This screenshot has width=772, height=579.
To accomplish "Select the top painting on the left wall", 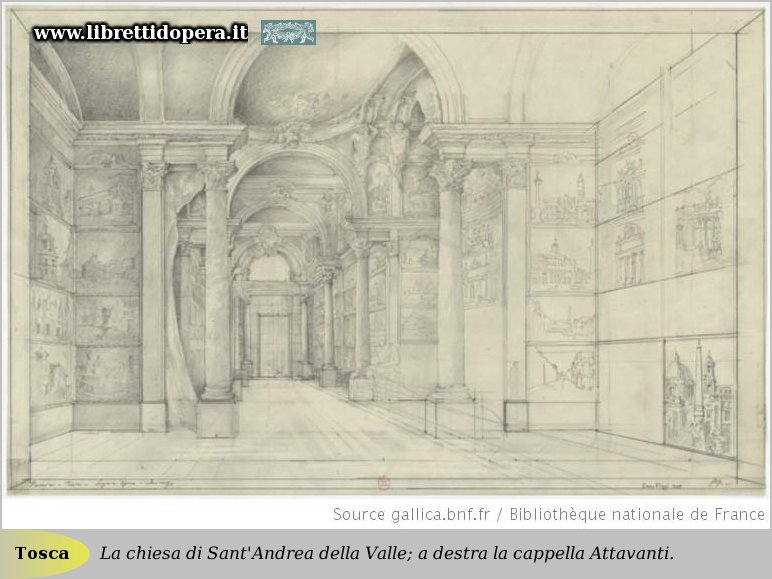I will [x=49, y=185].
